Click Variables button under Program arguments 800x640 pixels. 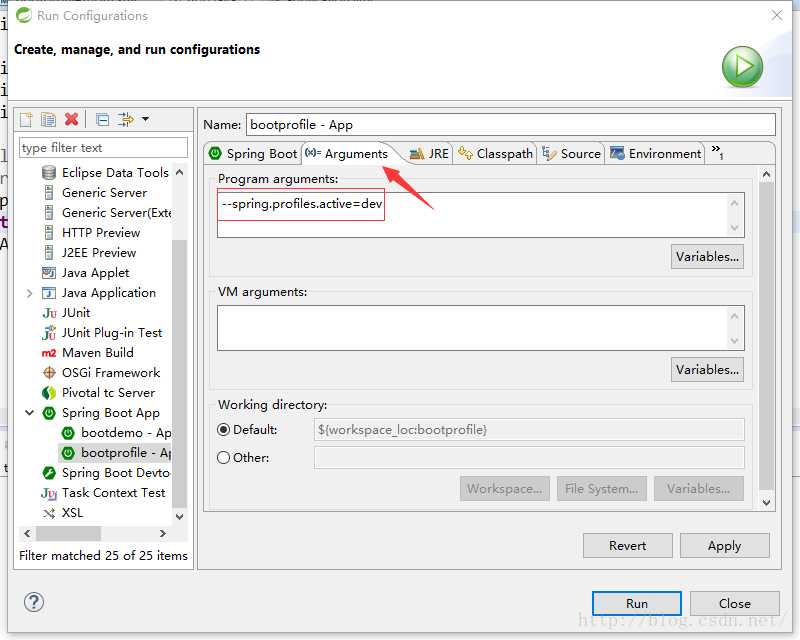tap(707, 257)
